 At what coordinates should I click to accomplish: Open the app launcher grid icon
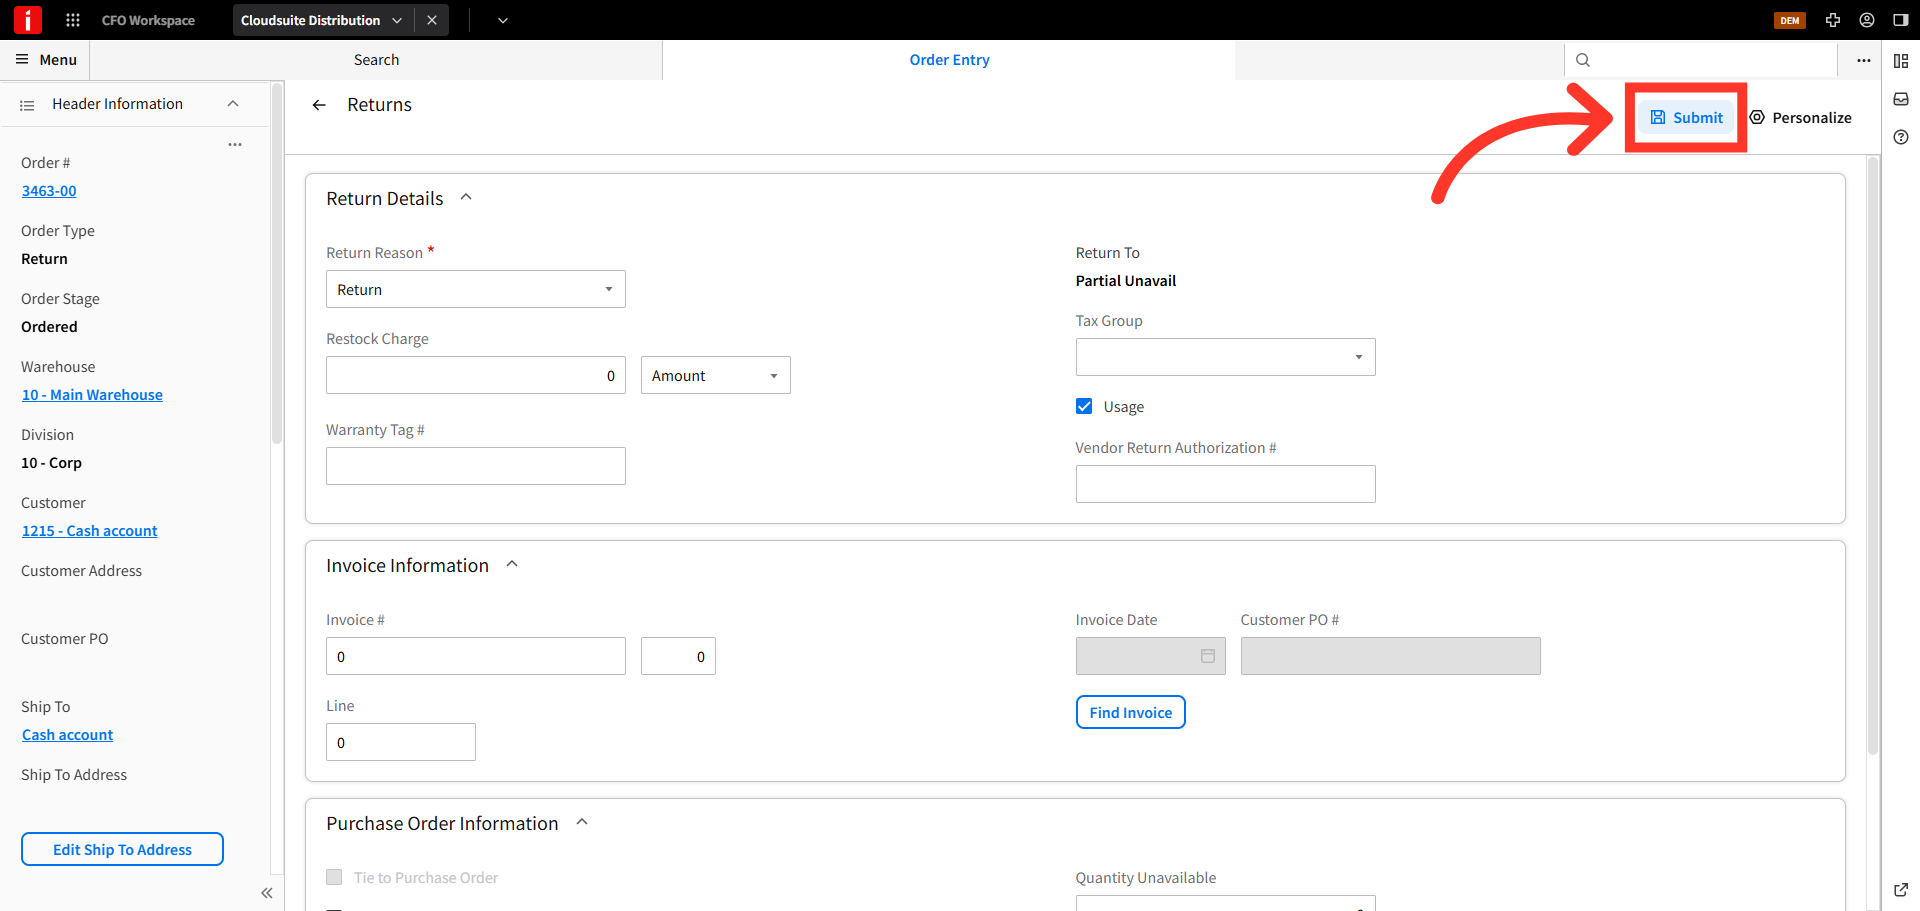73,20
